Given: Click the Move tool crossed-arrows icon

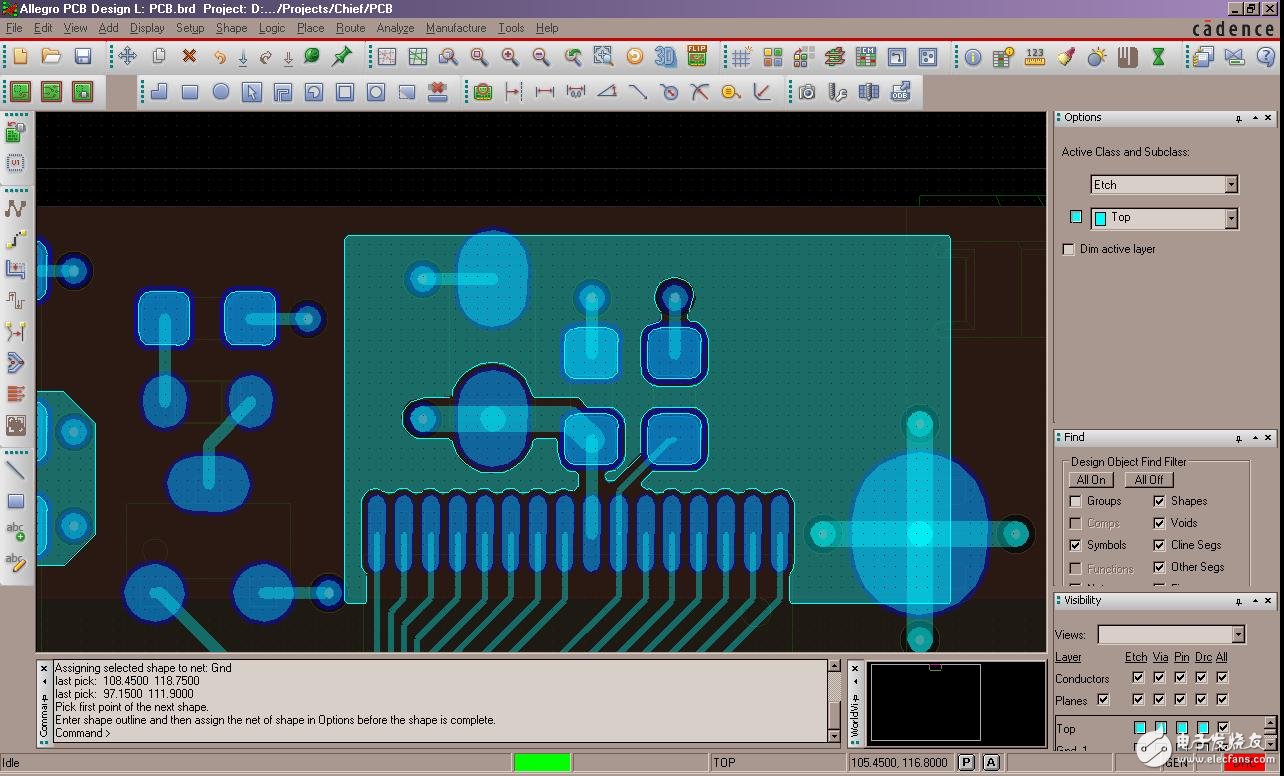Looking at the screenshot, I should pyautogui.click(x=127, y=57).
